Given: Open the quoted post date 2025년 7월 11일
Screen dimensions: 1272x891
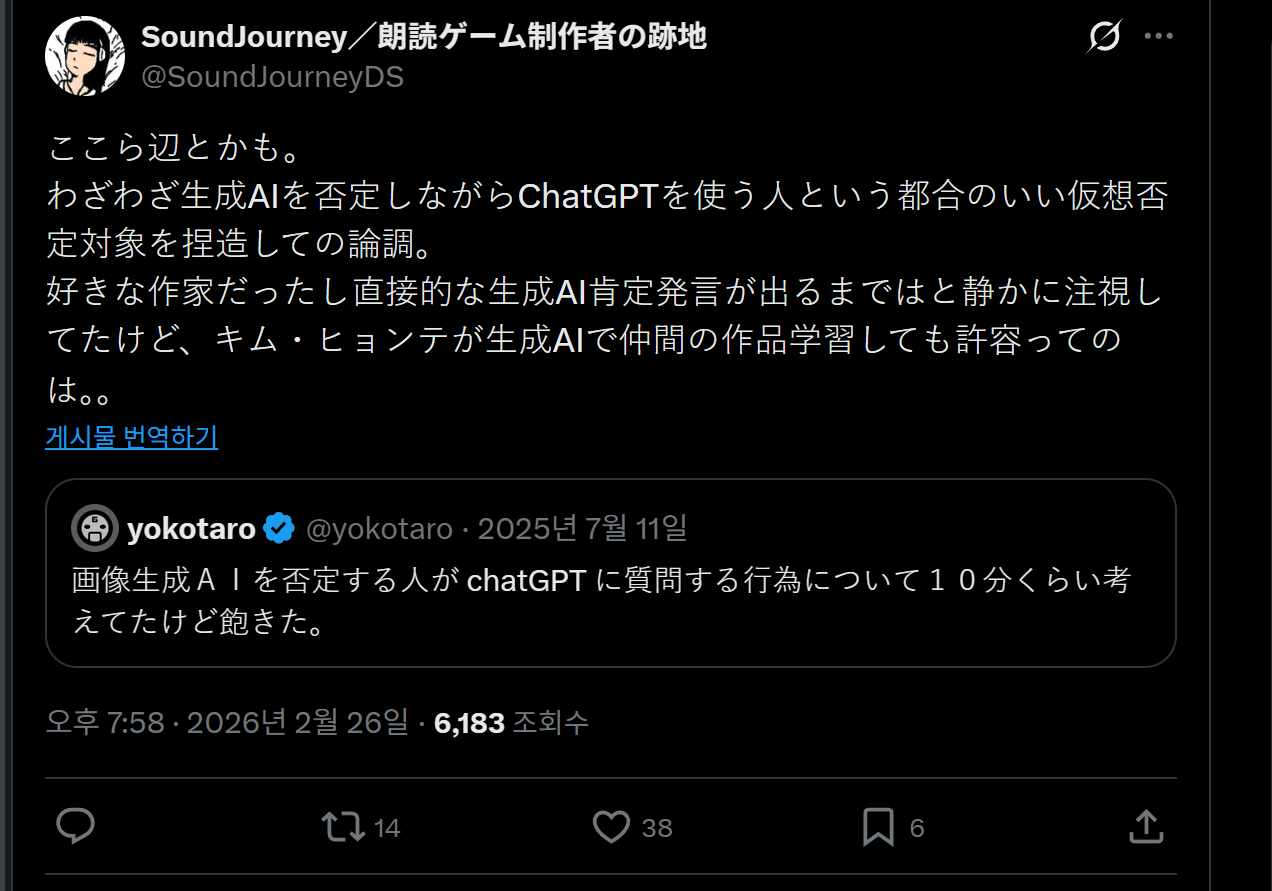Looking at the screenshot, I should 582,529.
